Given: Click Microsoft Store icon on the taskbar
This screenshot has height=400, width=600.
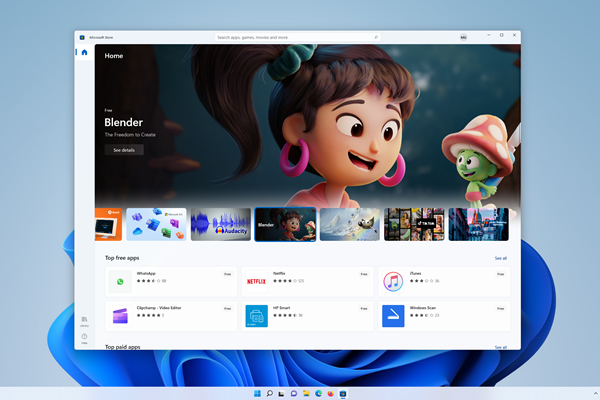Looking at the screenshot, I should (x=343, y=393).
